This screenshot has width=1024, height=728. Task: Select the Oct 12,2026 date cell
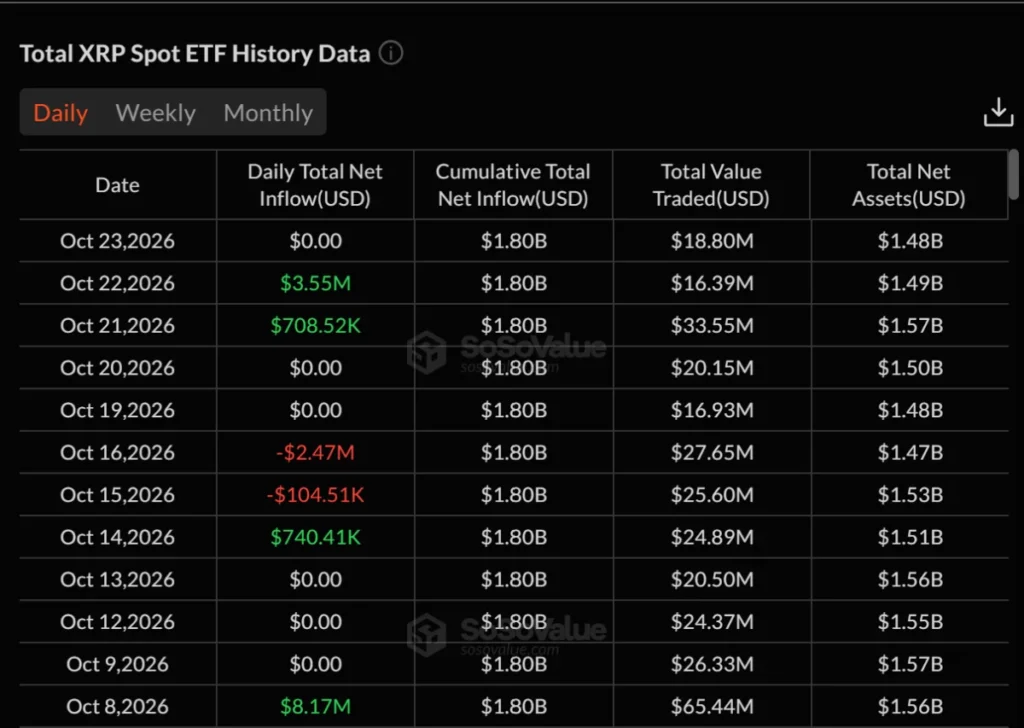[118, 622]
